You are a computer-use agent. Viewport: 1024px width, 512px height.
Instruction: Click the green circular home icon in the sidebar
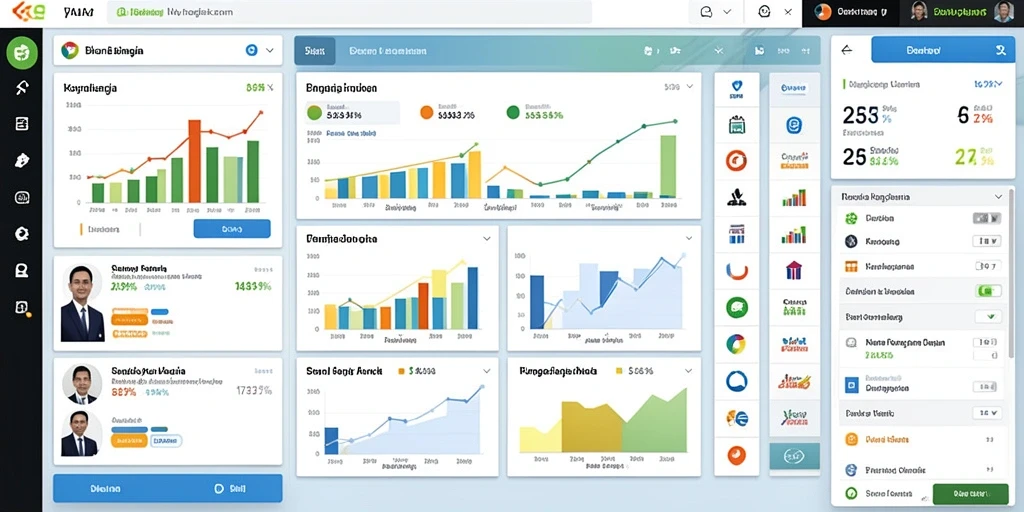(22, 53)
